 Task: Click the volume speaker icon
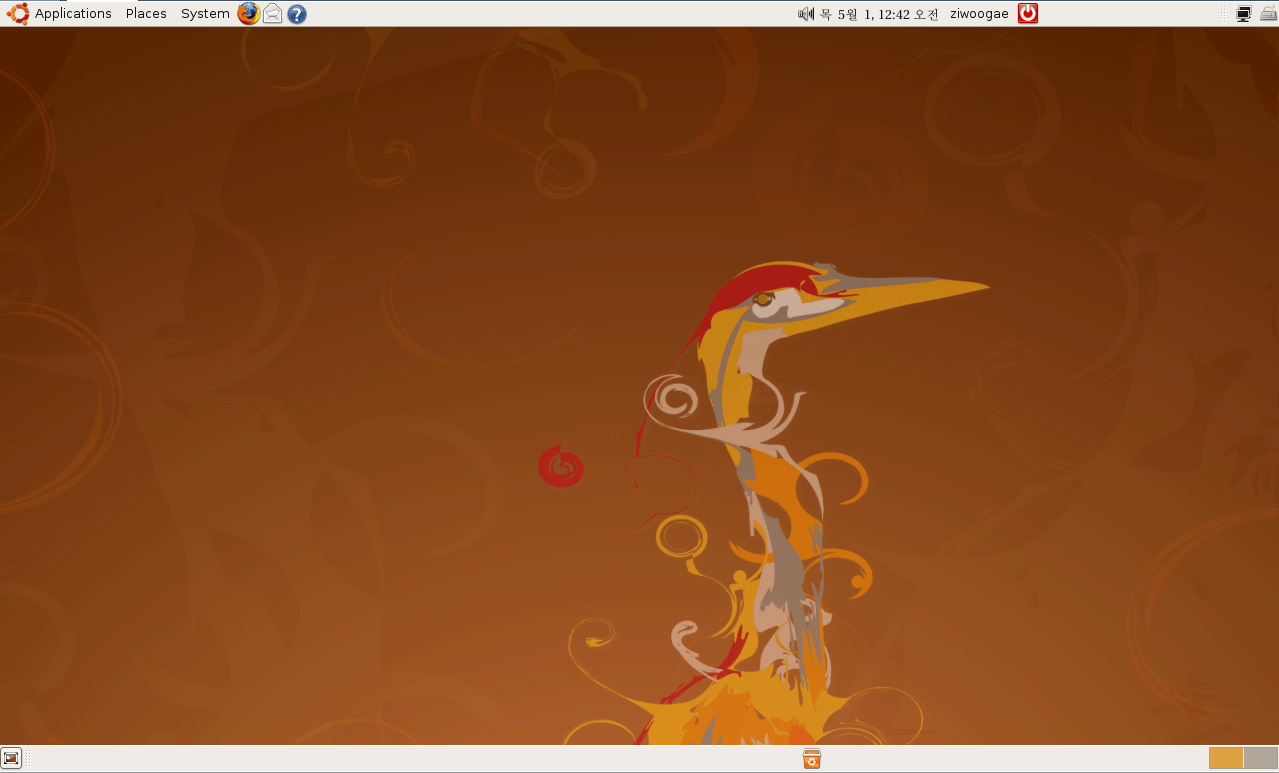(x=806, y=14)
